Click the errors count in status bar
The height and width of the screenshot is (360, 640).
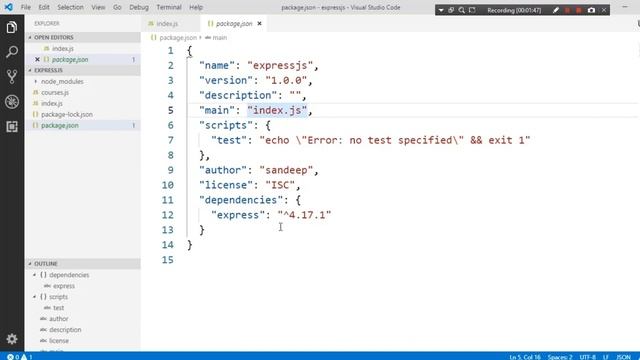tap(13, 357)
